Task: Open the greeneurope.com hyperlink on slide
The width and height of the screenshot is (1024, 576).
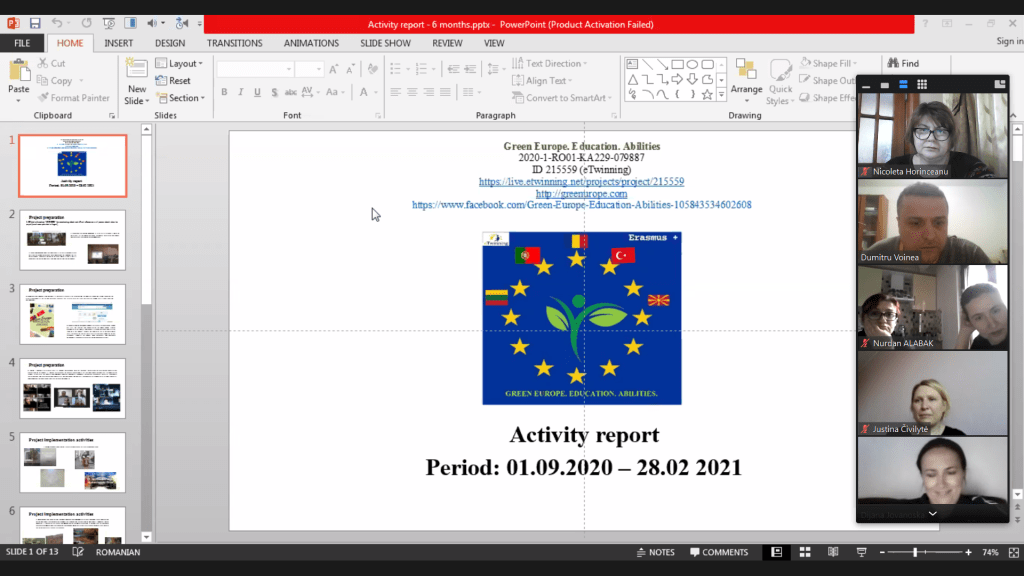Action: pos(581,193)
